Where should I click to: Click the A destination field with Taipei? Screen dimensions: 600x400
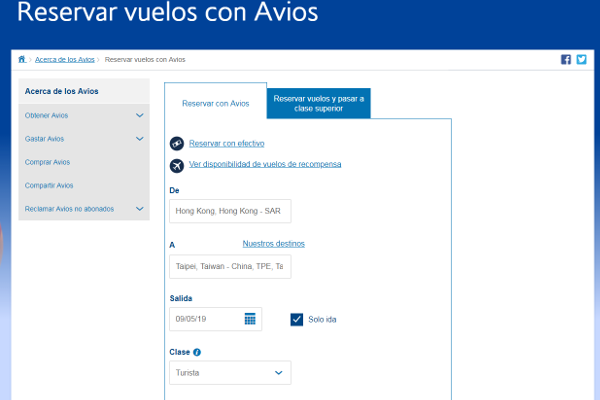coord(230,266)
